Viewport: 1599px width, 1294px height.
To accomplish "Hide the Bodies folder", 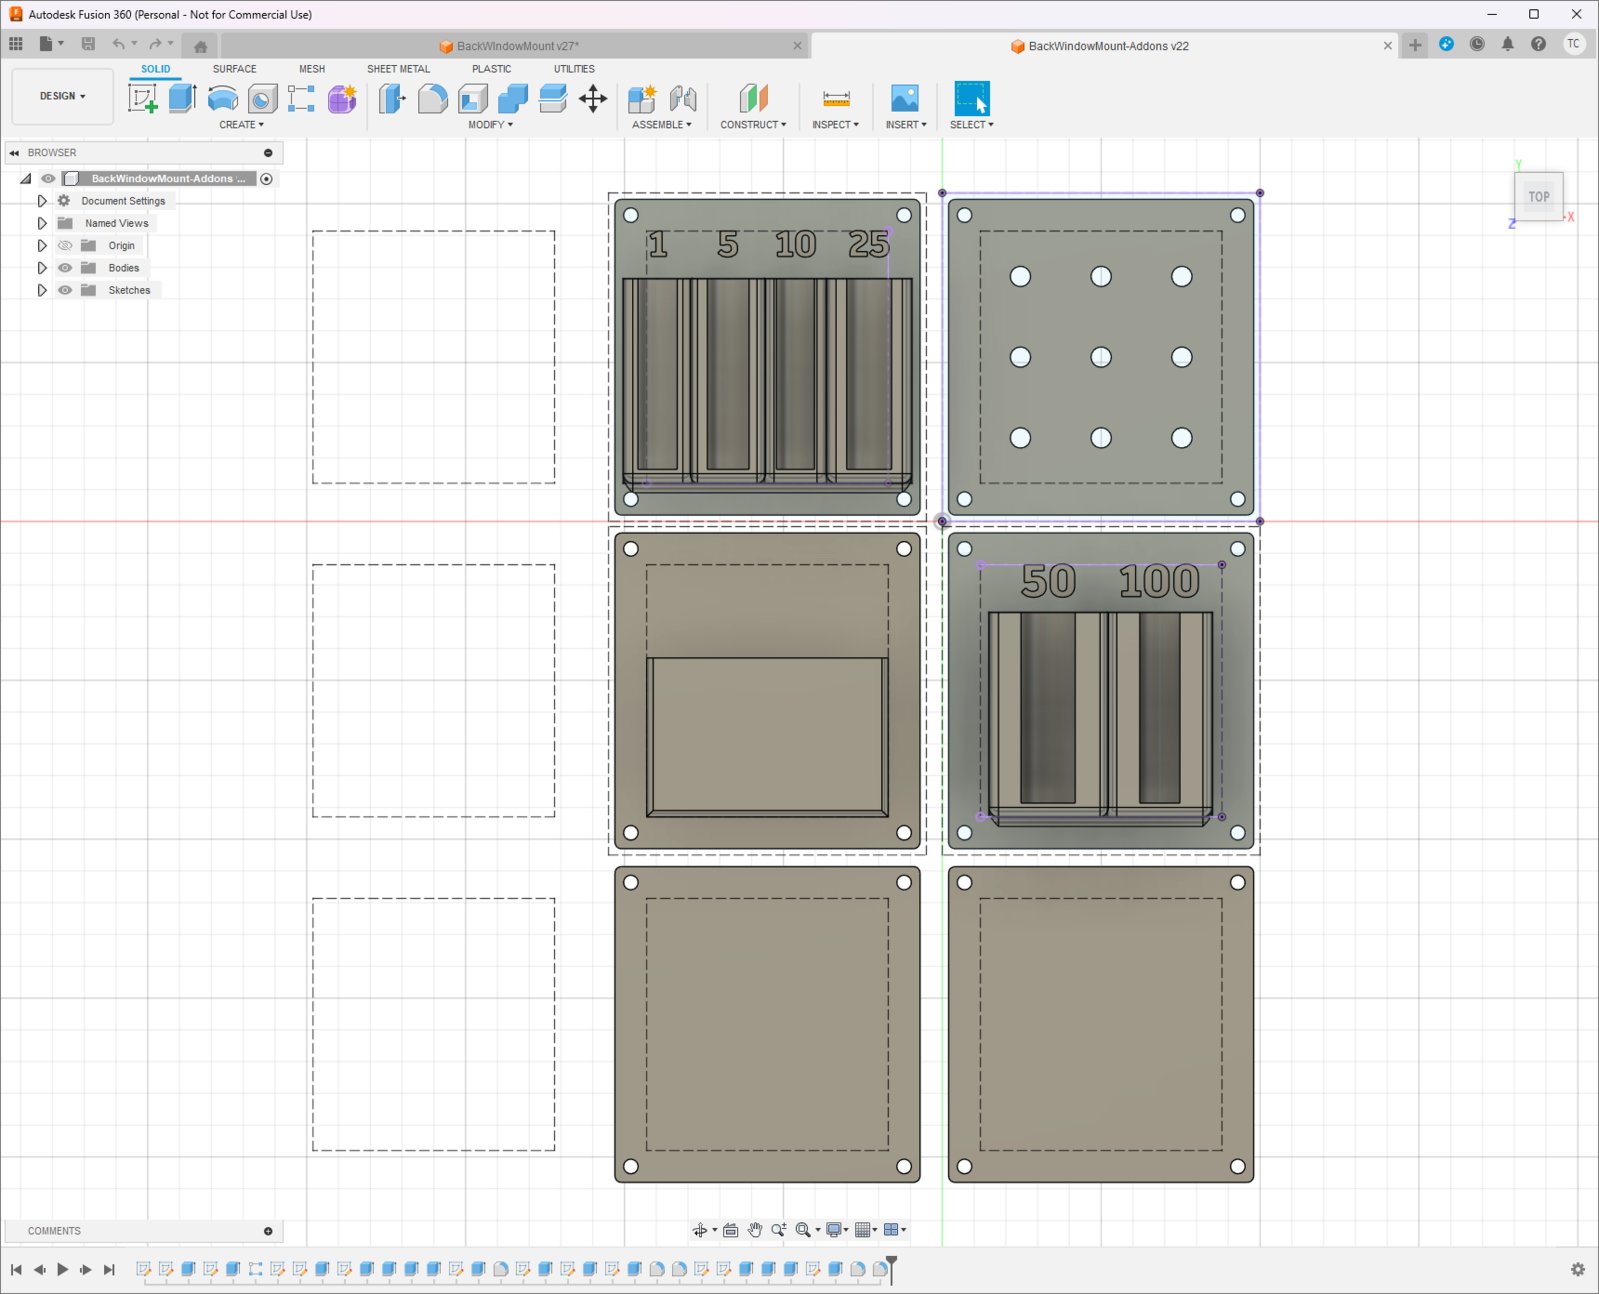I will (x=65, y=268).
